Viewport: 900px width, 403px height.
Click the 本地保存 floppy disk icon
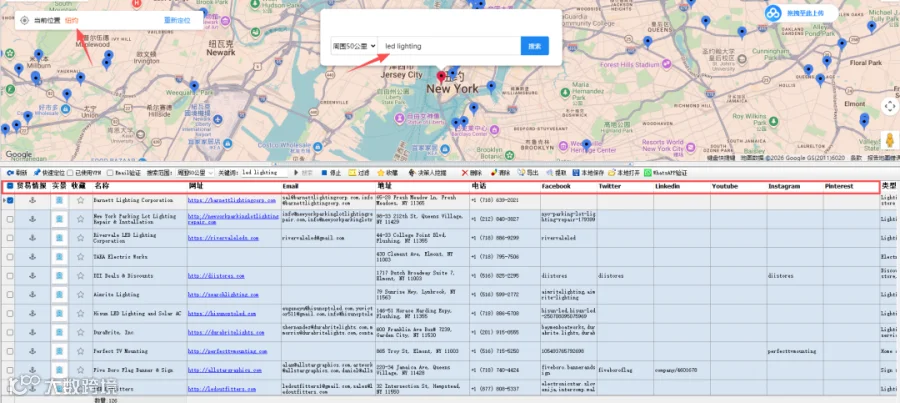(576, 172)
